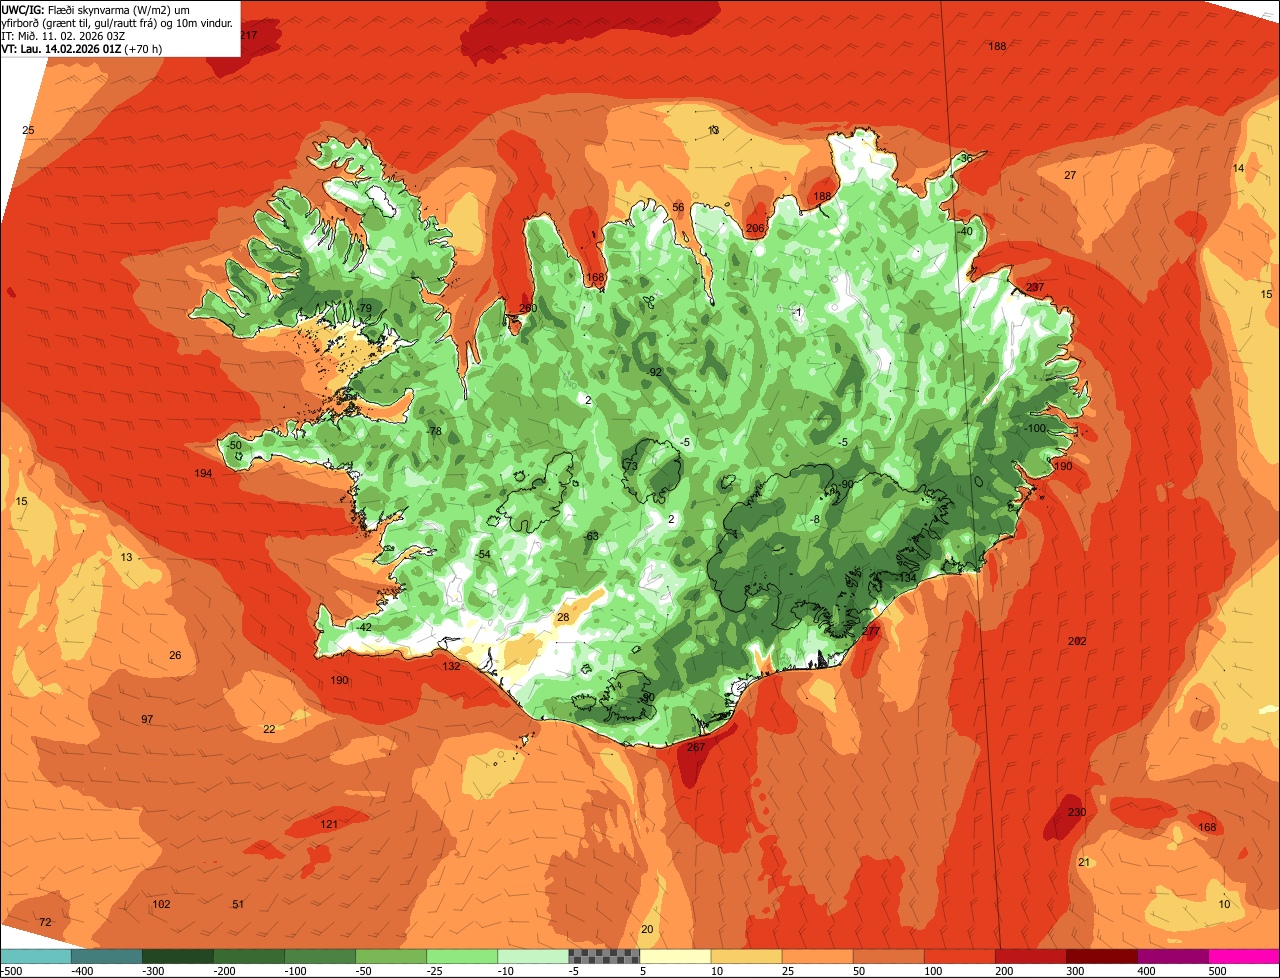Image resolution: width=1280 pixels, height=978 pixels.
Task: Click the map value '20' above the legend
Action: tap(647, 929)
